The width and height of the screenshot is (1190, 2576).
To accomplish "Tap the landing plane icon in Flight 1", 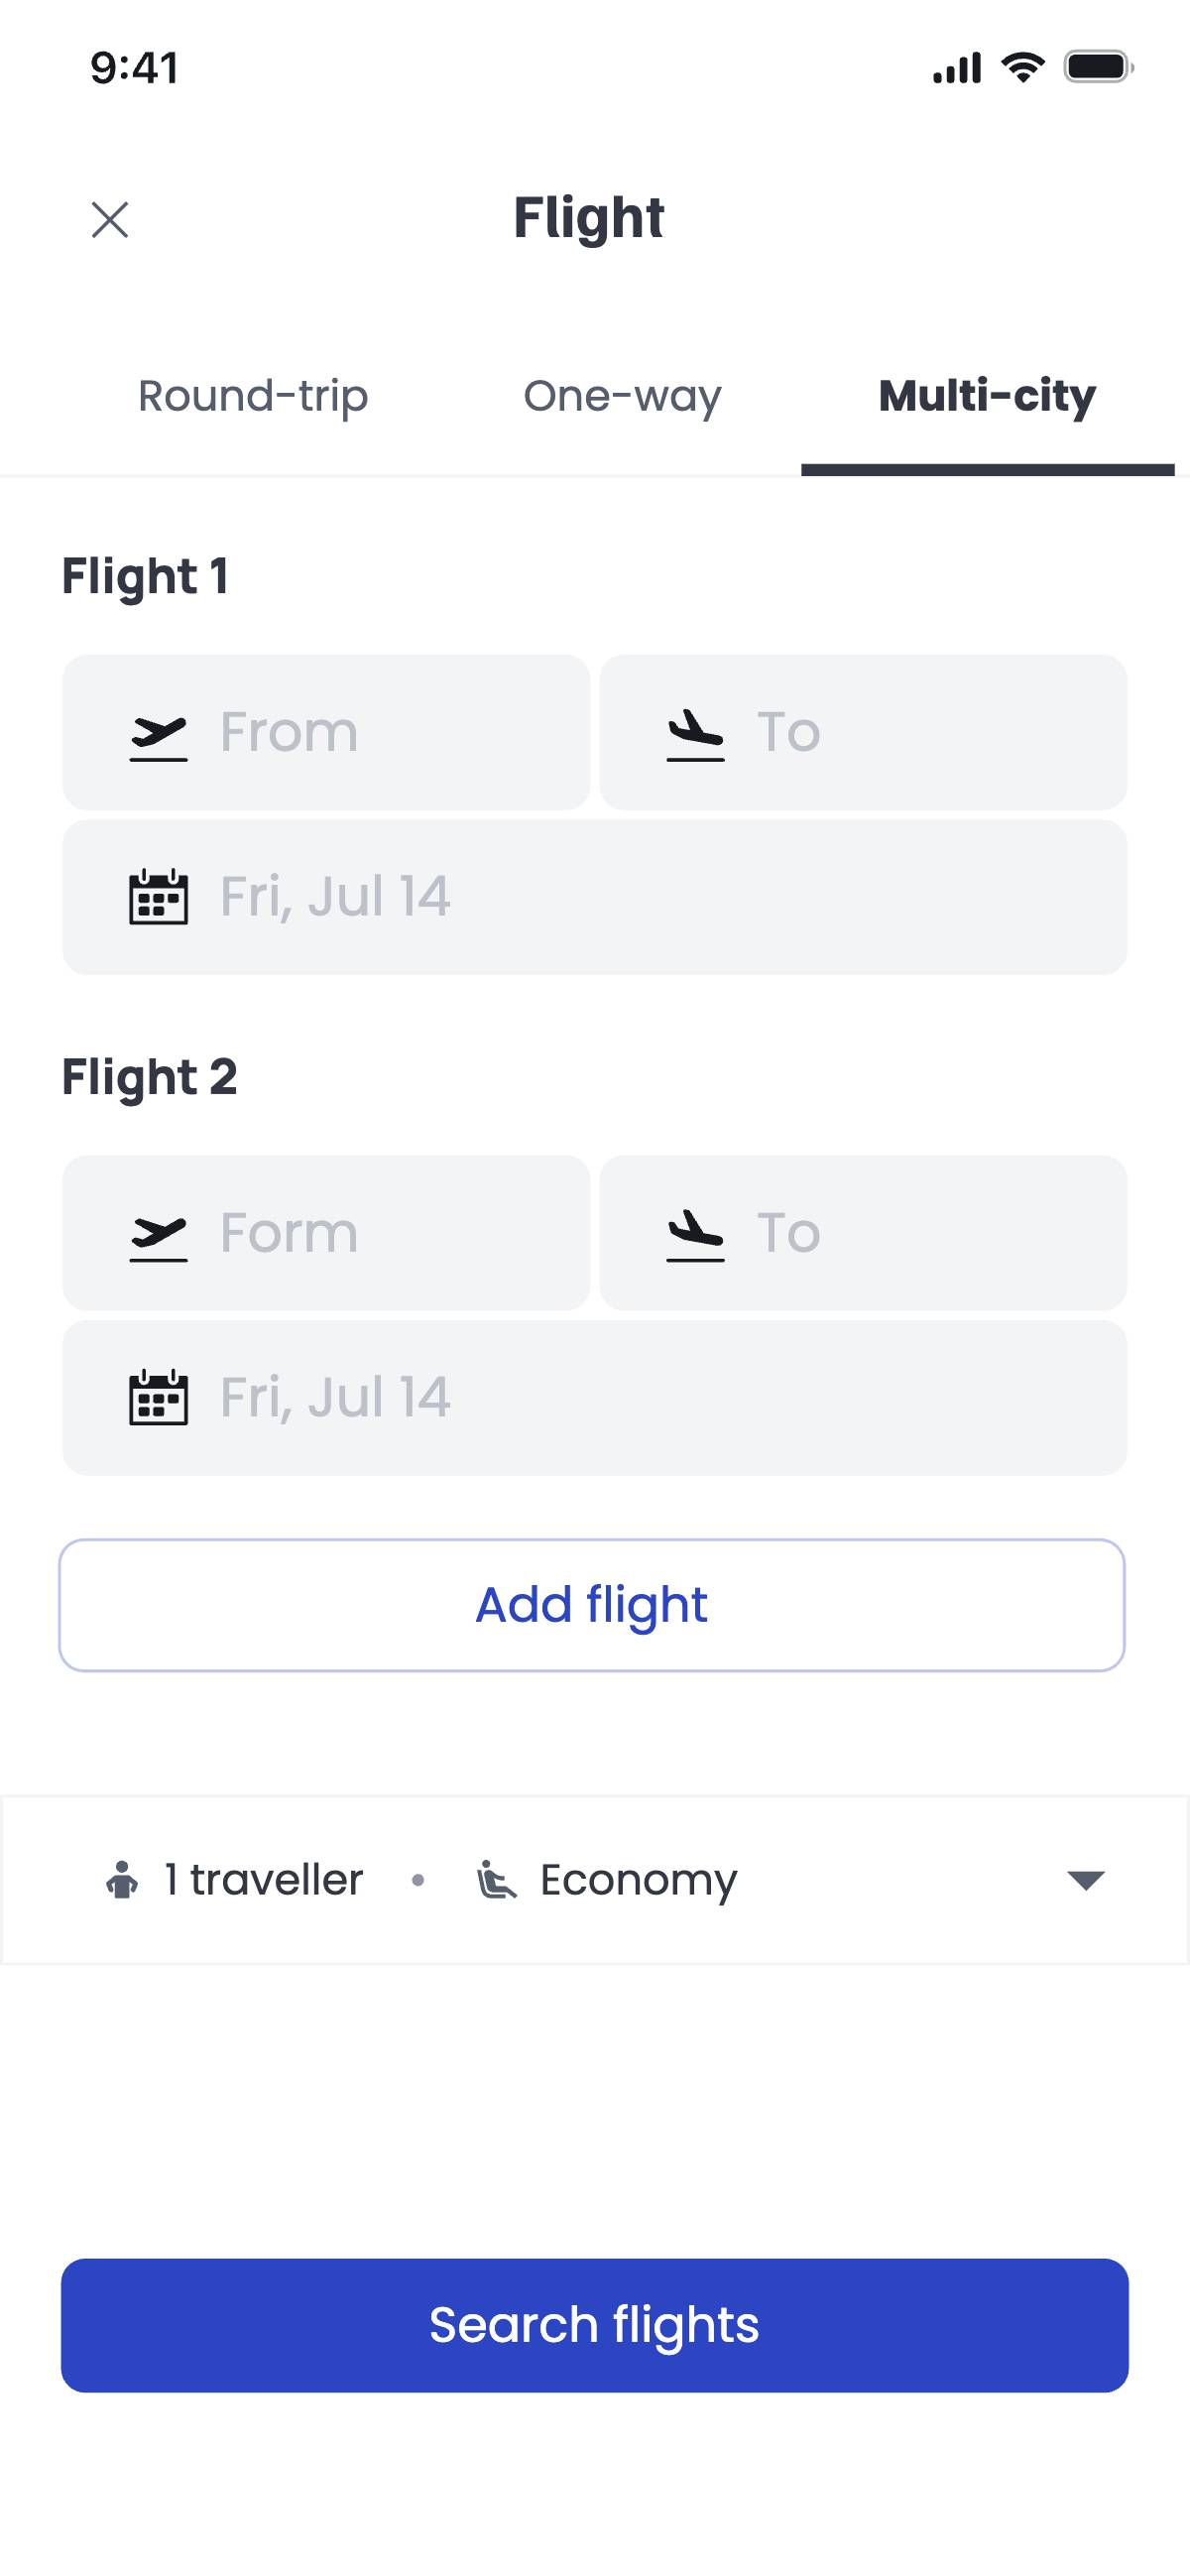I will point(695,735).
